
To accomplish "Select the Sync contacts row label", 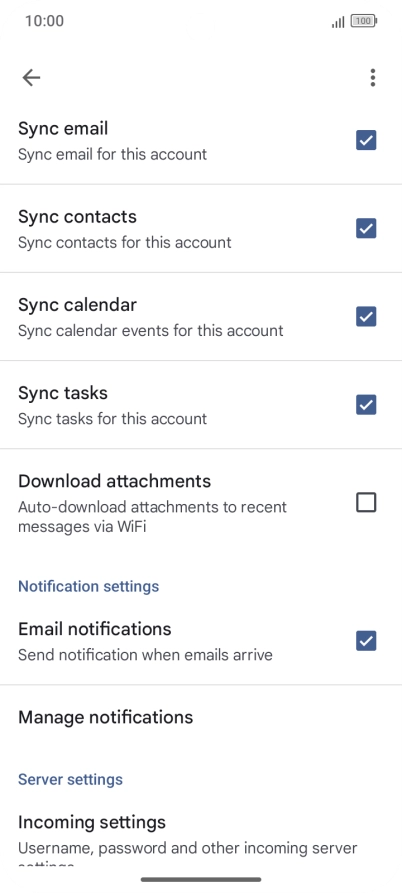I will click(77, 217).
